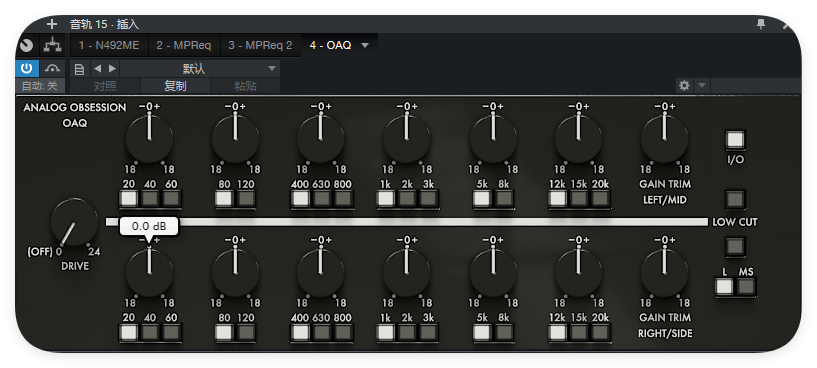
Task: Click the top-row gain knob above 400 630 800
Action: (321, 139)
